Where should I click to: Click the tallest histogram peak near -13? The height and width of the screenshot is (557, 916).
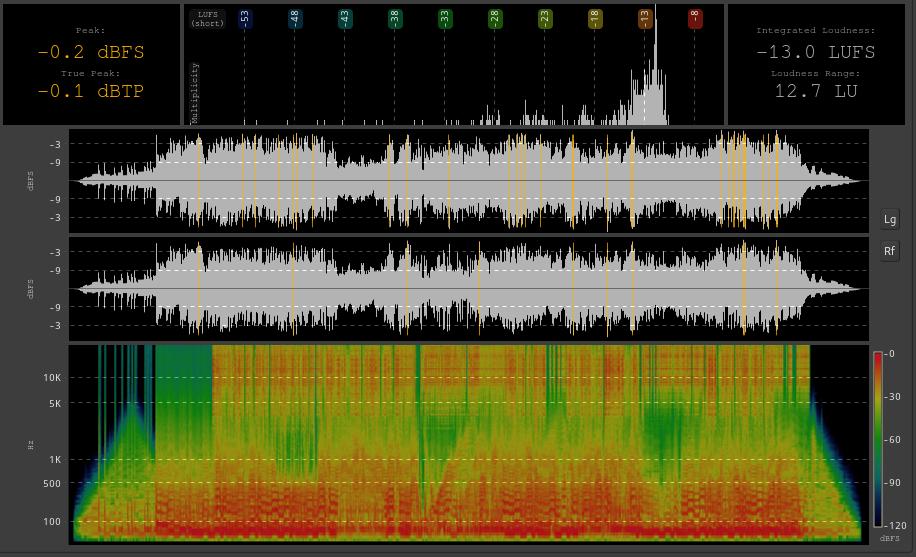[655, 64]
